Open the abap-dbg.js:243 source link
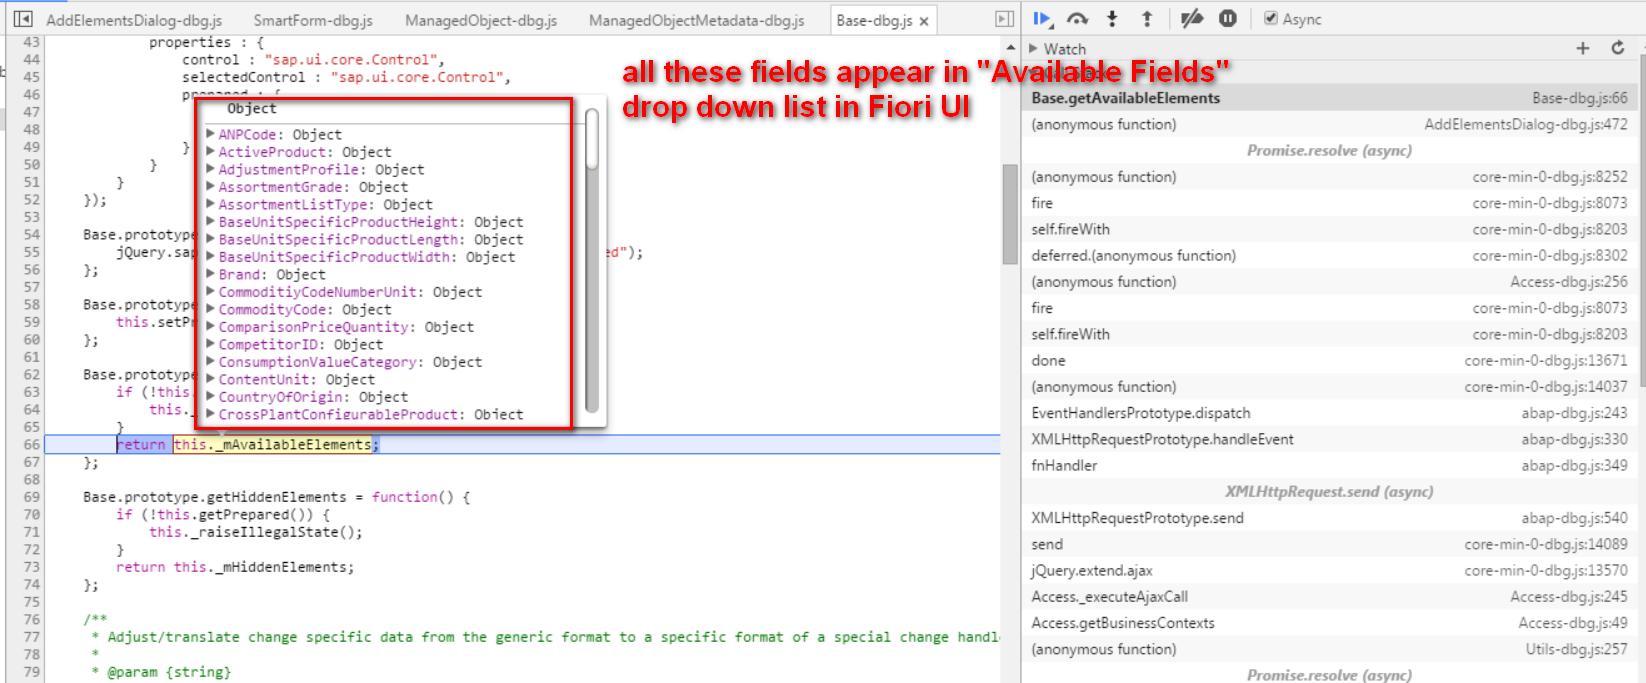This screenshot has width=1646, height=683. pyautogui.click(x=1574, y=413)
